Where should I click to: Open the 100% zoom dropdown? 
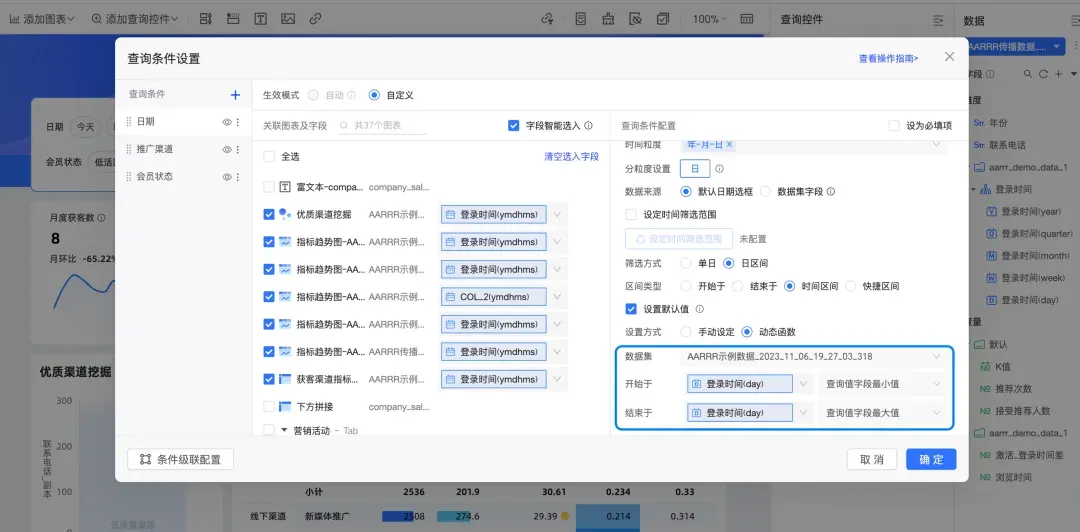tap(709, 19)
